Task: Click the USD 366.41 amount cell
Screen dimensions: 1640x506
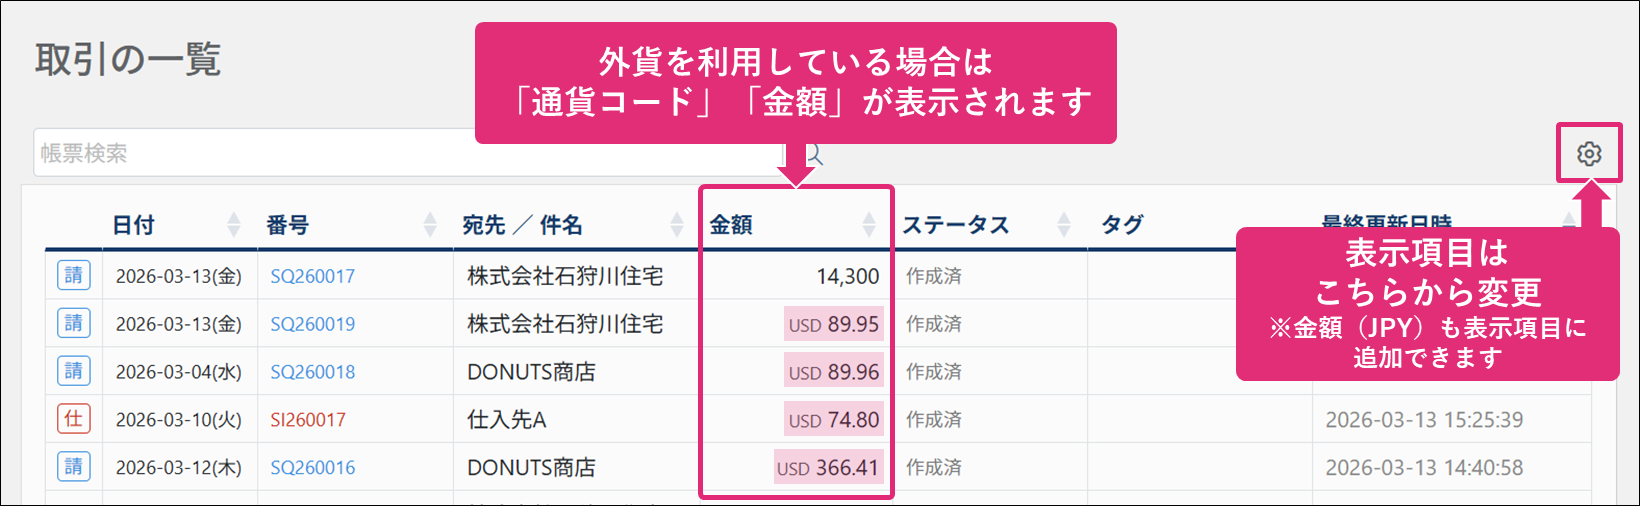Action: point(828,468)
